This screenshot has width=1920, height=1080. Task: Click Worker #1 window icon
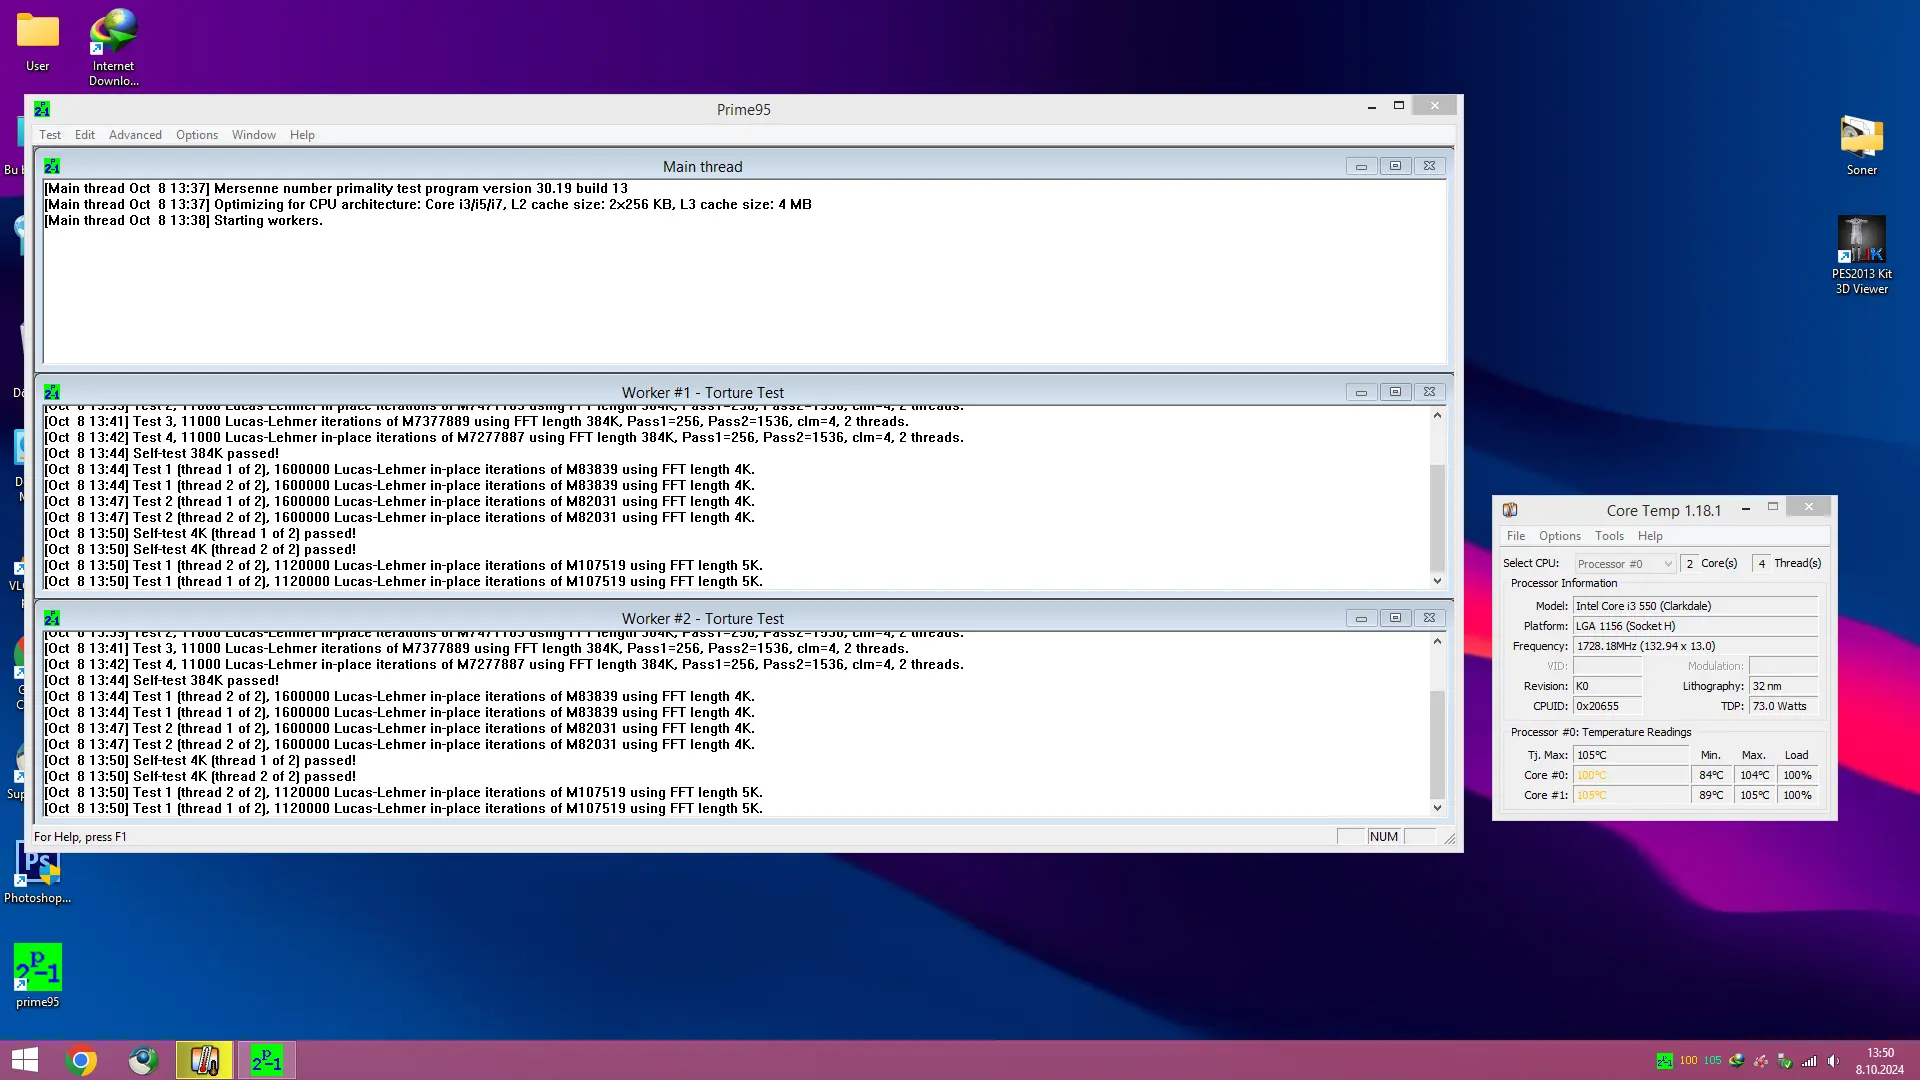point(52,392)
